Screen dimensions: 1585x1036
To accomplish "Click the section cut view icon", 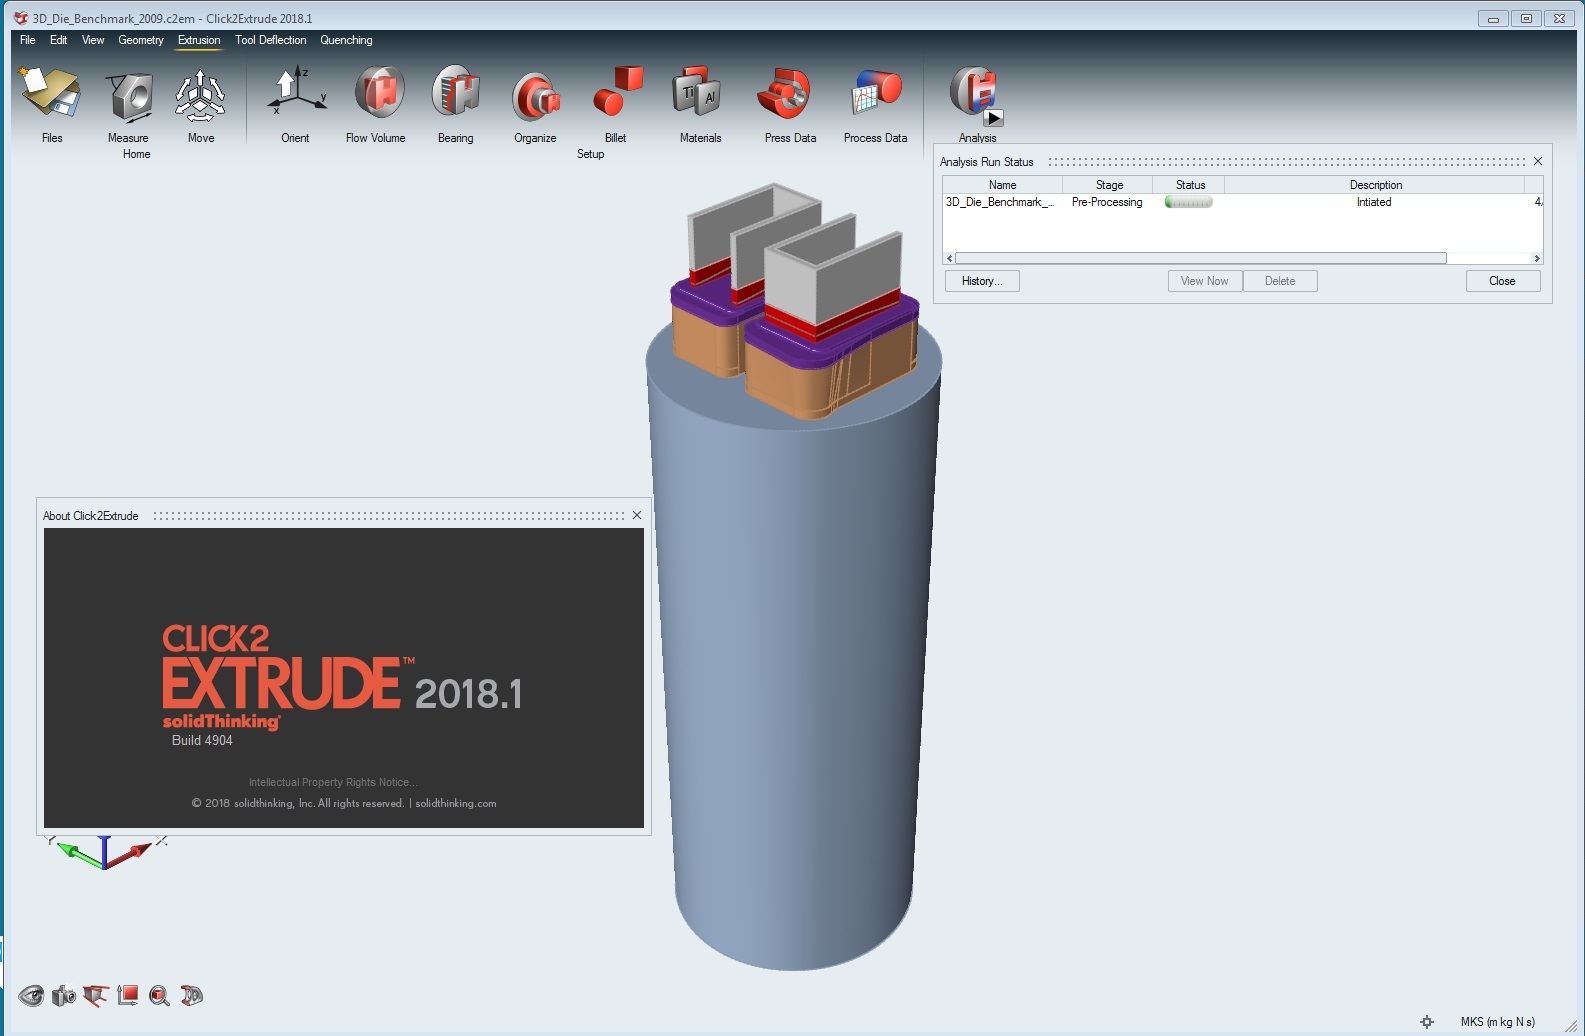I will (x=95, y=996).
